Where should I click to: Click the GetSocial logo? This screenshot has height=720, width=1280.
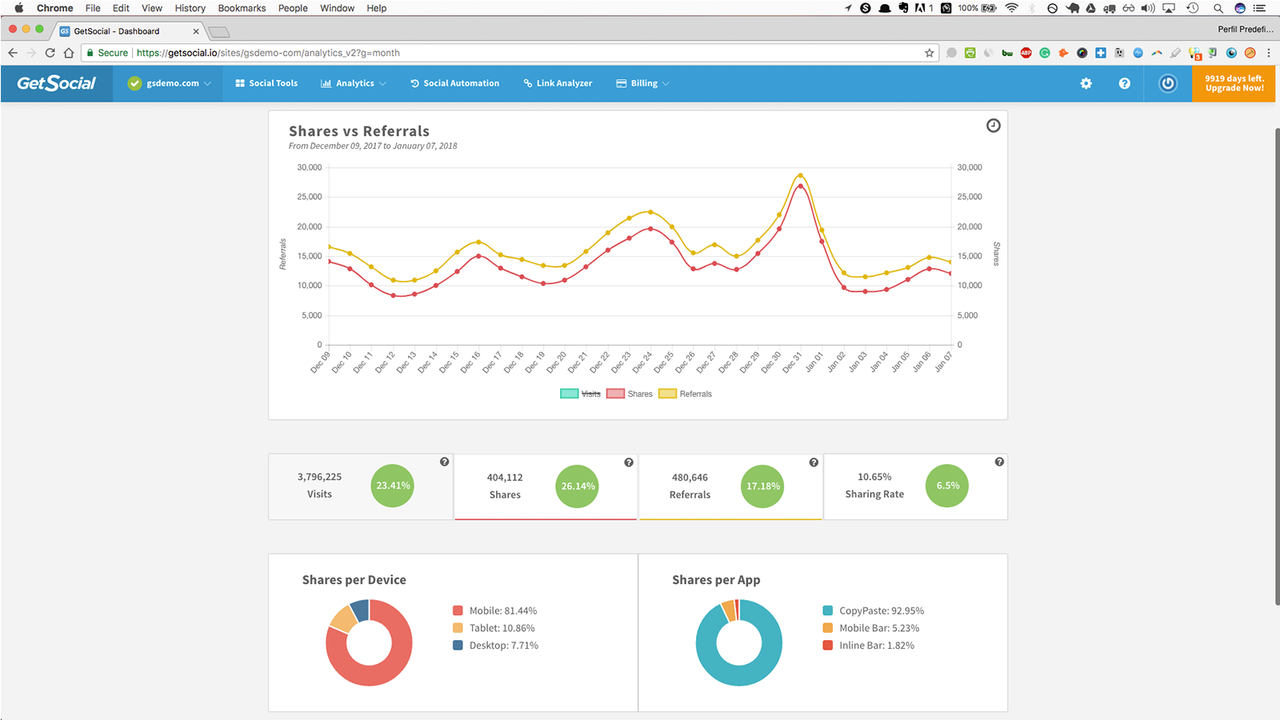coord(55,83)
